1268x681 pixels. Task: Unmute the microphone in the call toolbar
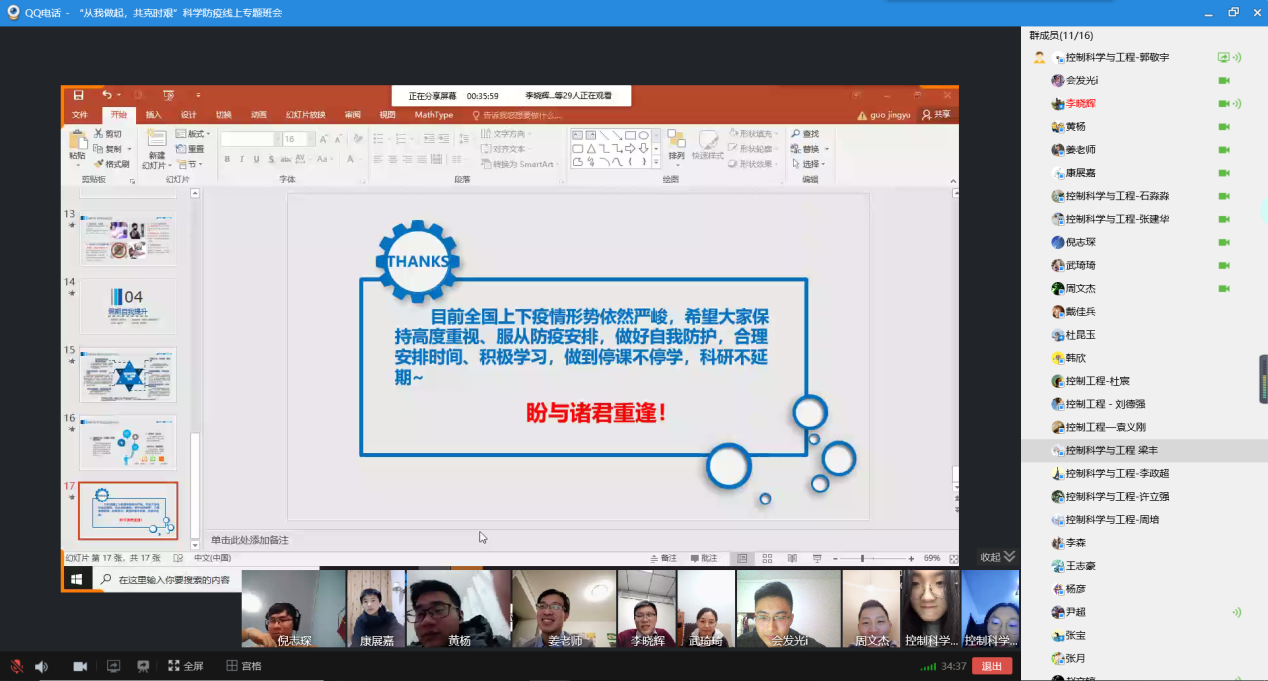click(x=17, y=666)
